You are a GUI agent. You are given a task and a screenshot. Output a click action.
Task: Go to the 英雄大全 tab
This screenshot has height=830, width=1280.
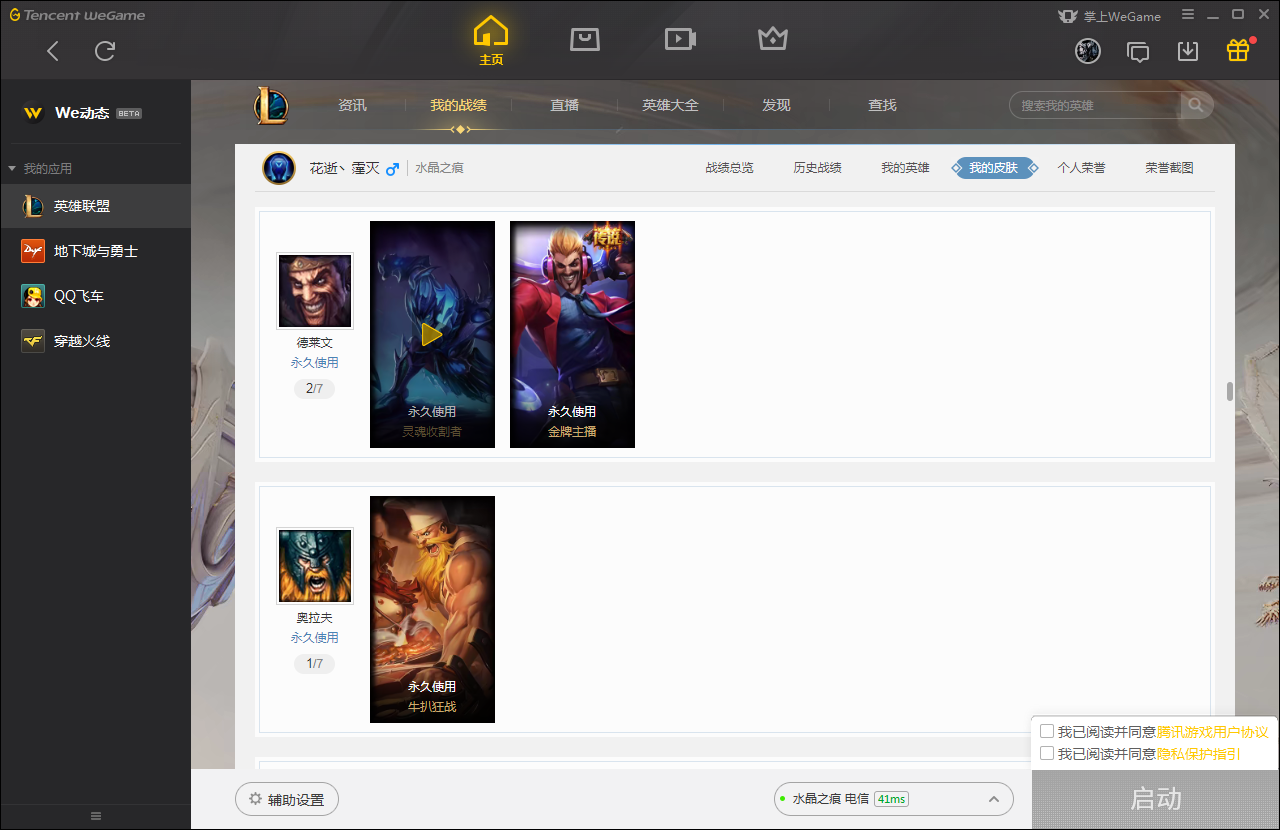(670, 105)
